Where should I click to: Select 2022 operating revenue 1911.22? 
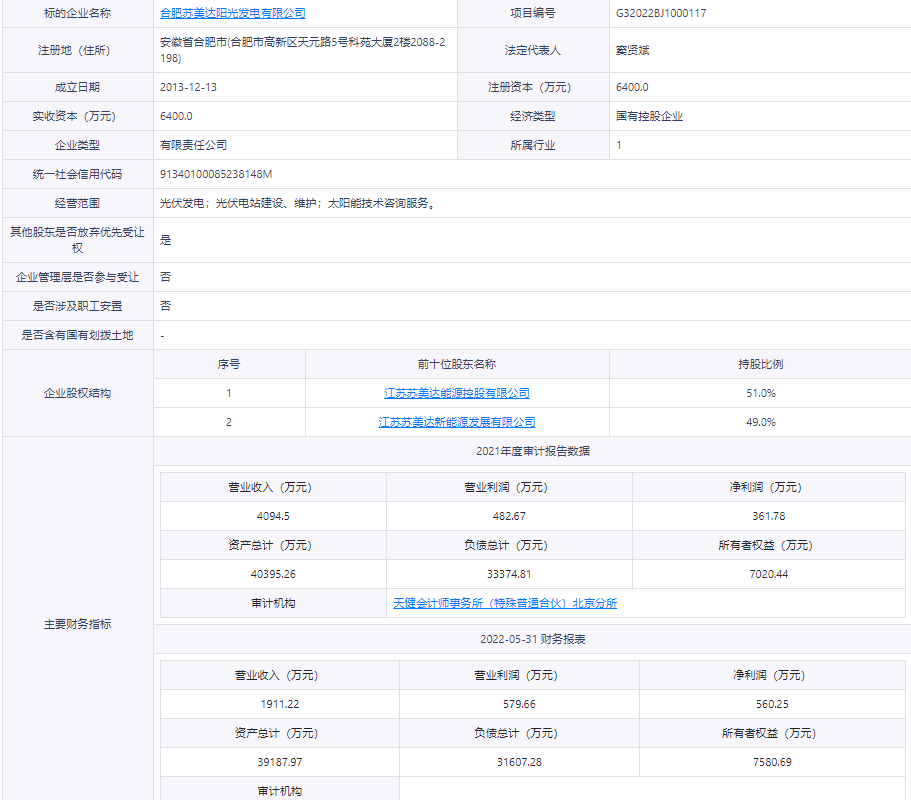(280, 705)
